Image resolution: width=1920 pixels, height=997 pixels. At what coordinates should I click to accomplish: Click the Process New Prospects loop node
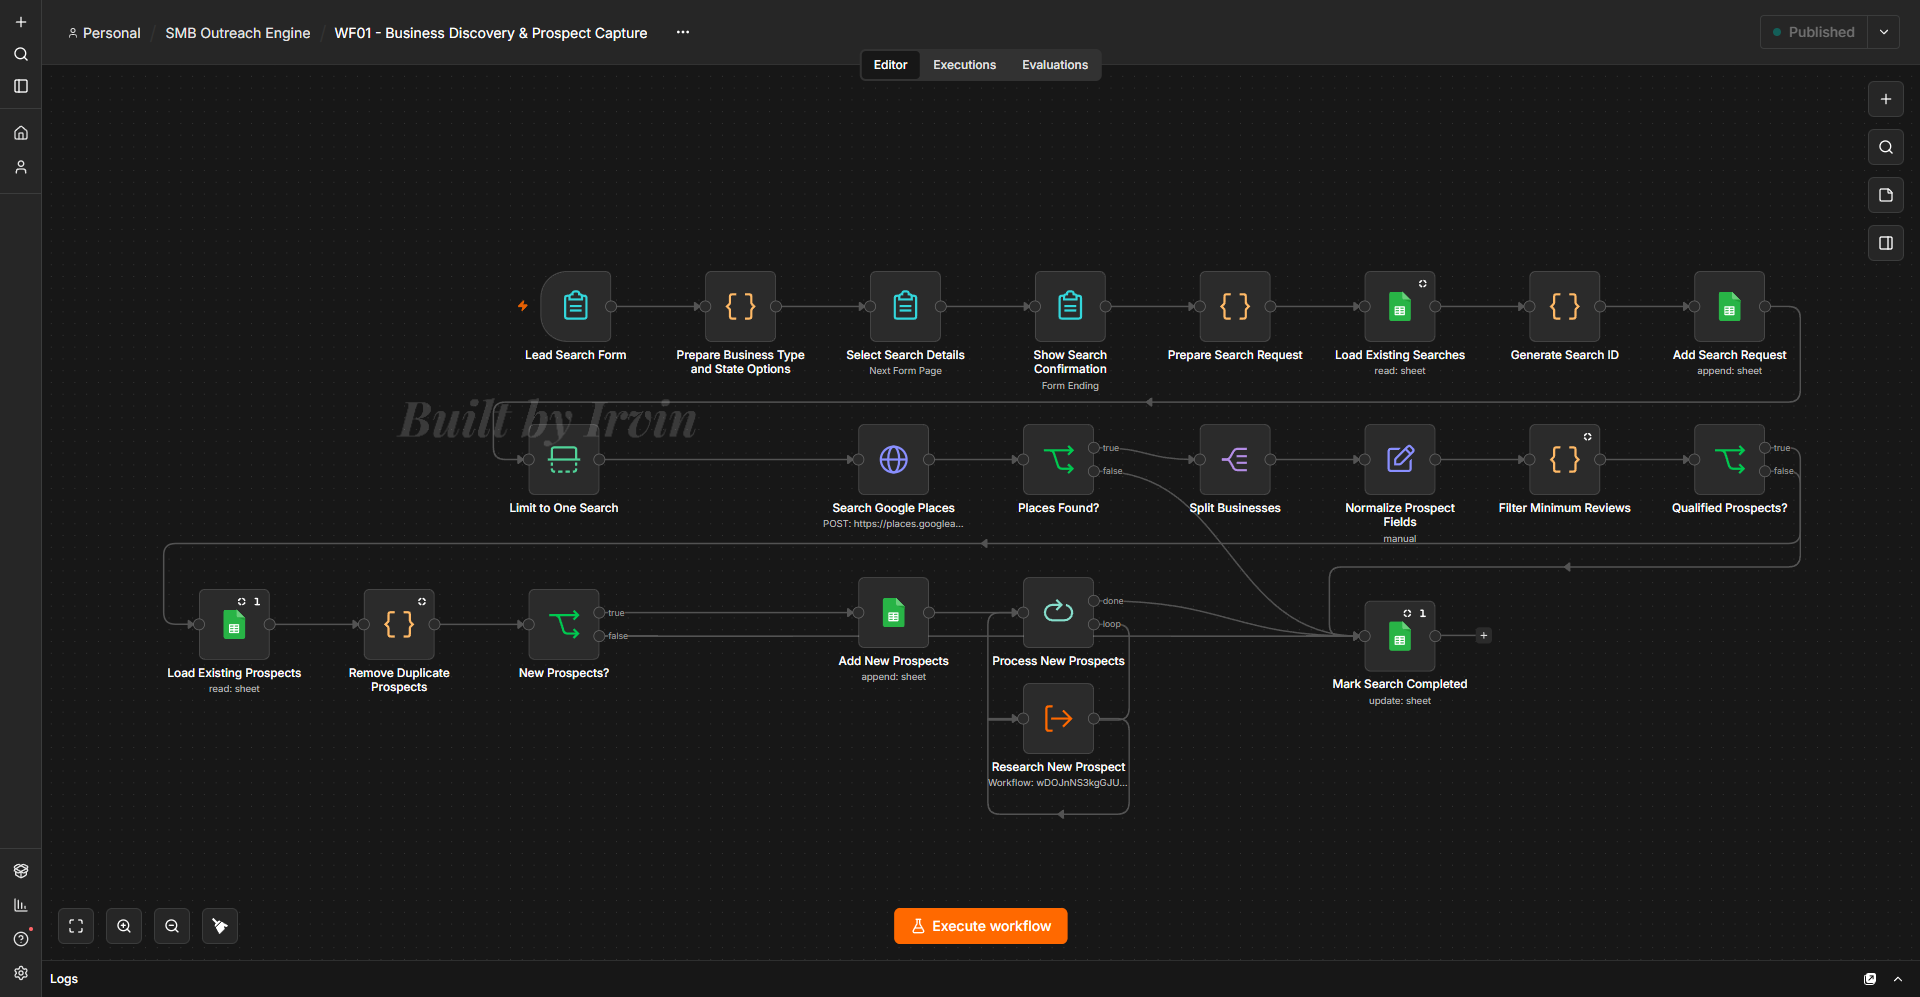[x=1058, y=612]
